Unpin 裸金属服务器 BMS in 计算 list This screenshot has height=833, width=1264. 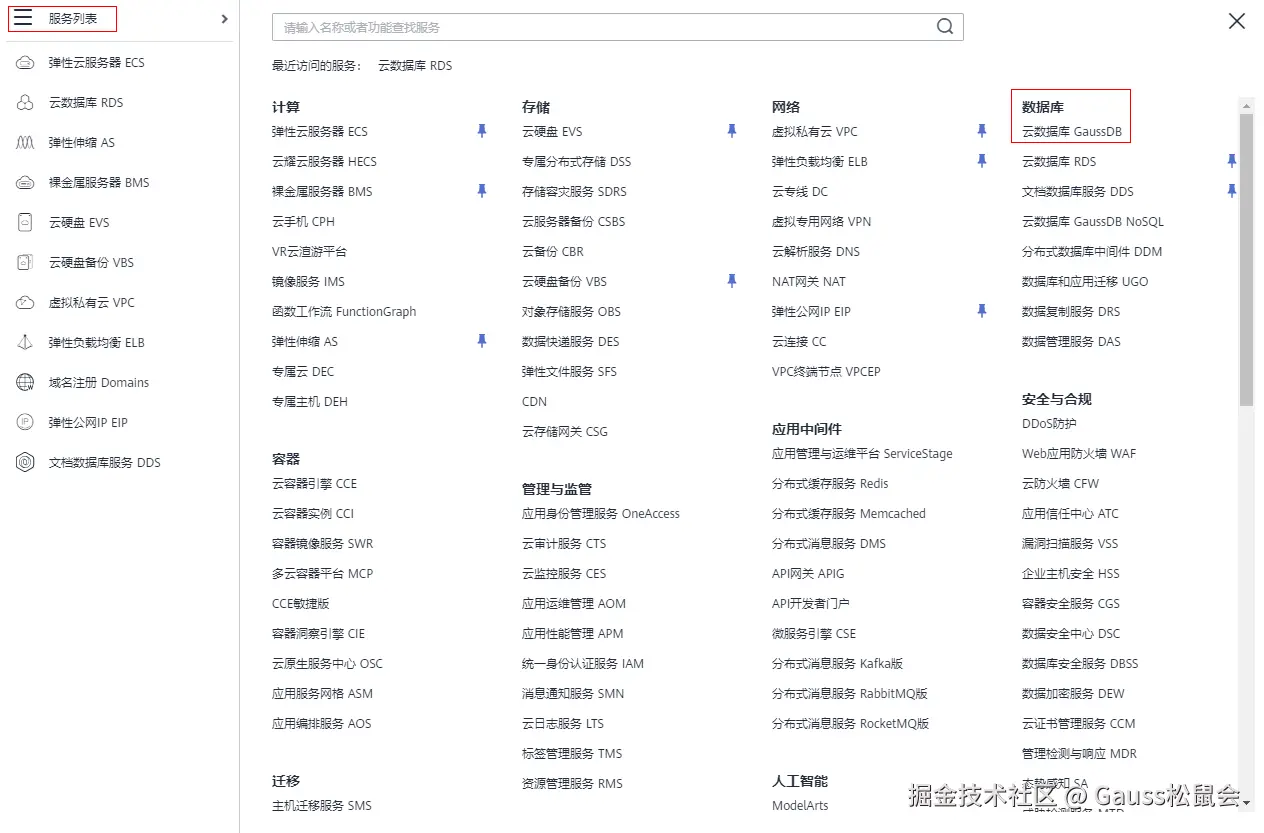(x=482, y=191)
